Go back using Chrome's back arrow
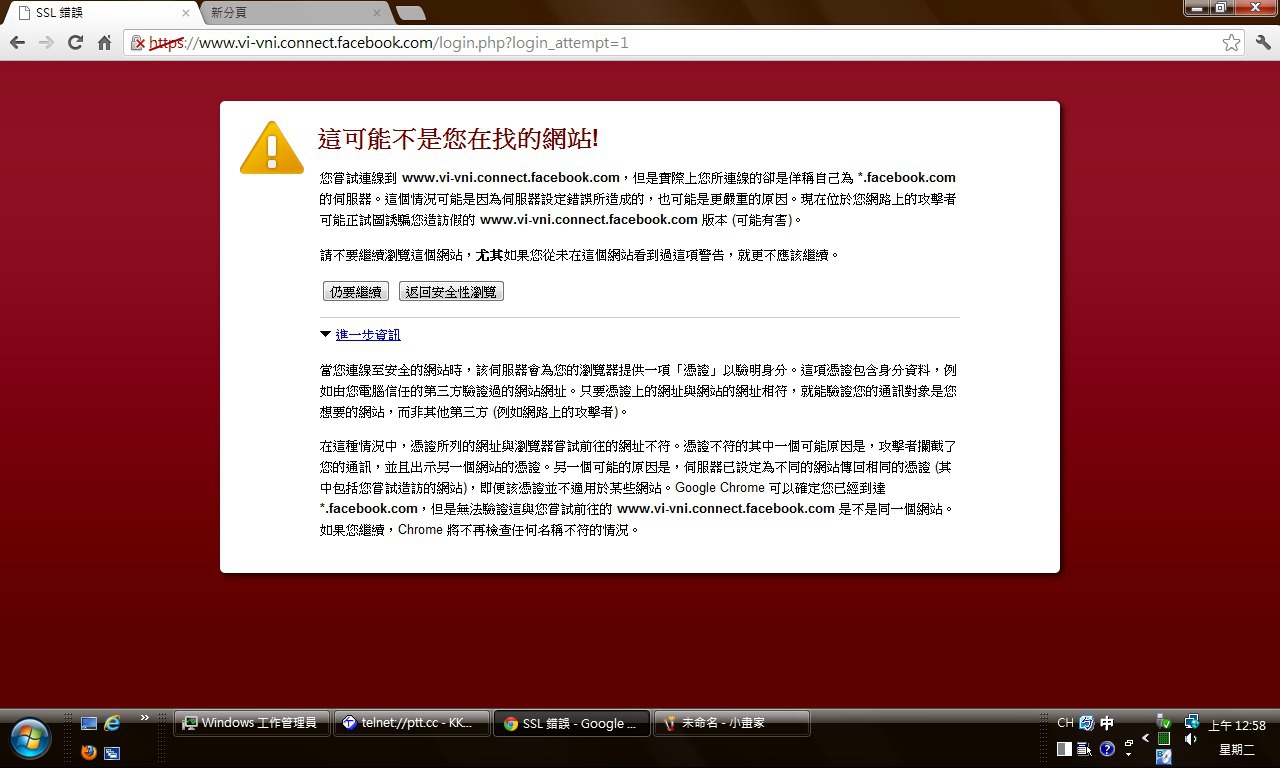Image resolution: width=1280 pixels, height=768 pixels. [x=17, y=42]
